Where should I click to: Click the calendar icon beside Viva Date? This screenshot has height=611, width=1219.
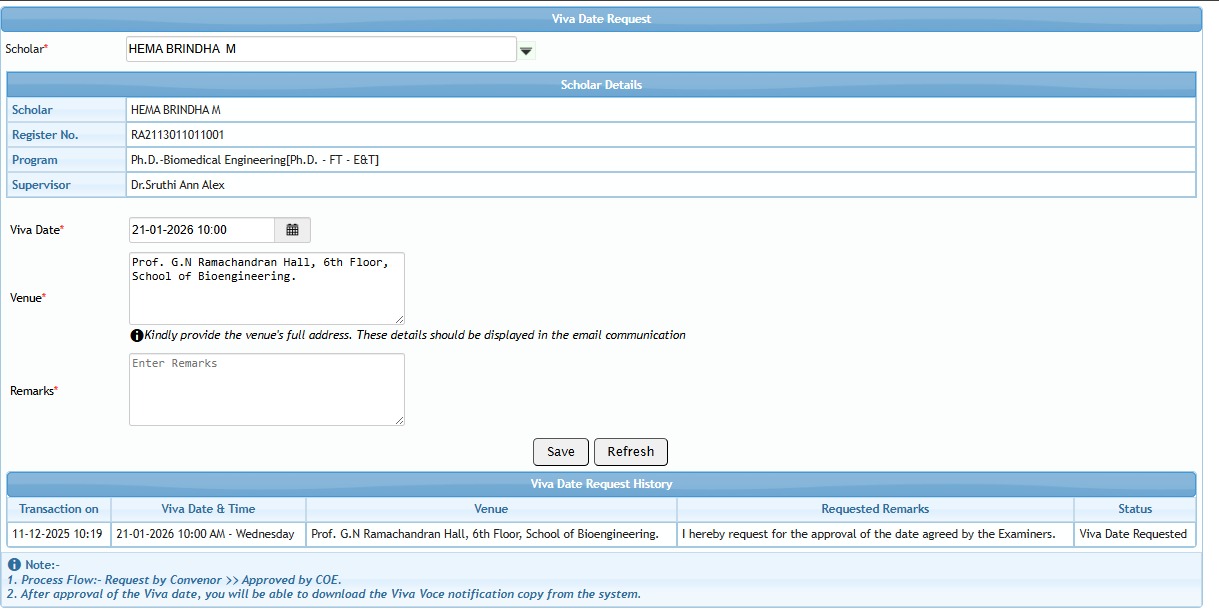[x=292, y=230]
